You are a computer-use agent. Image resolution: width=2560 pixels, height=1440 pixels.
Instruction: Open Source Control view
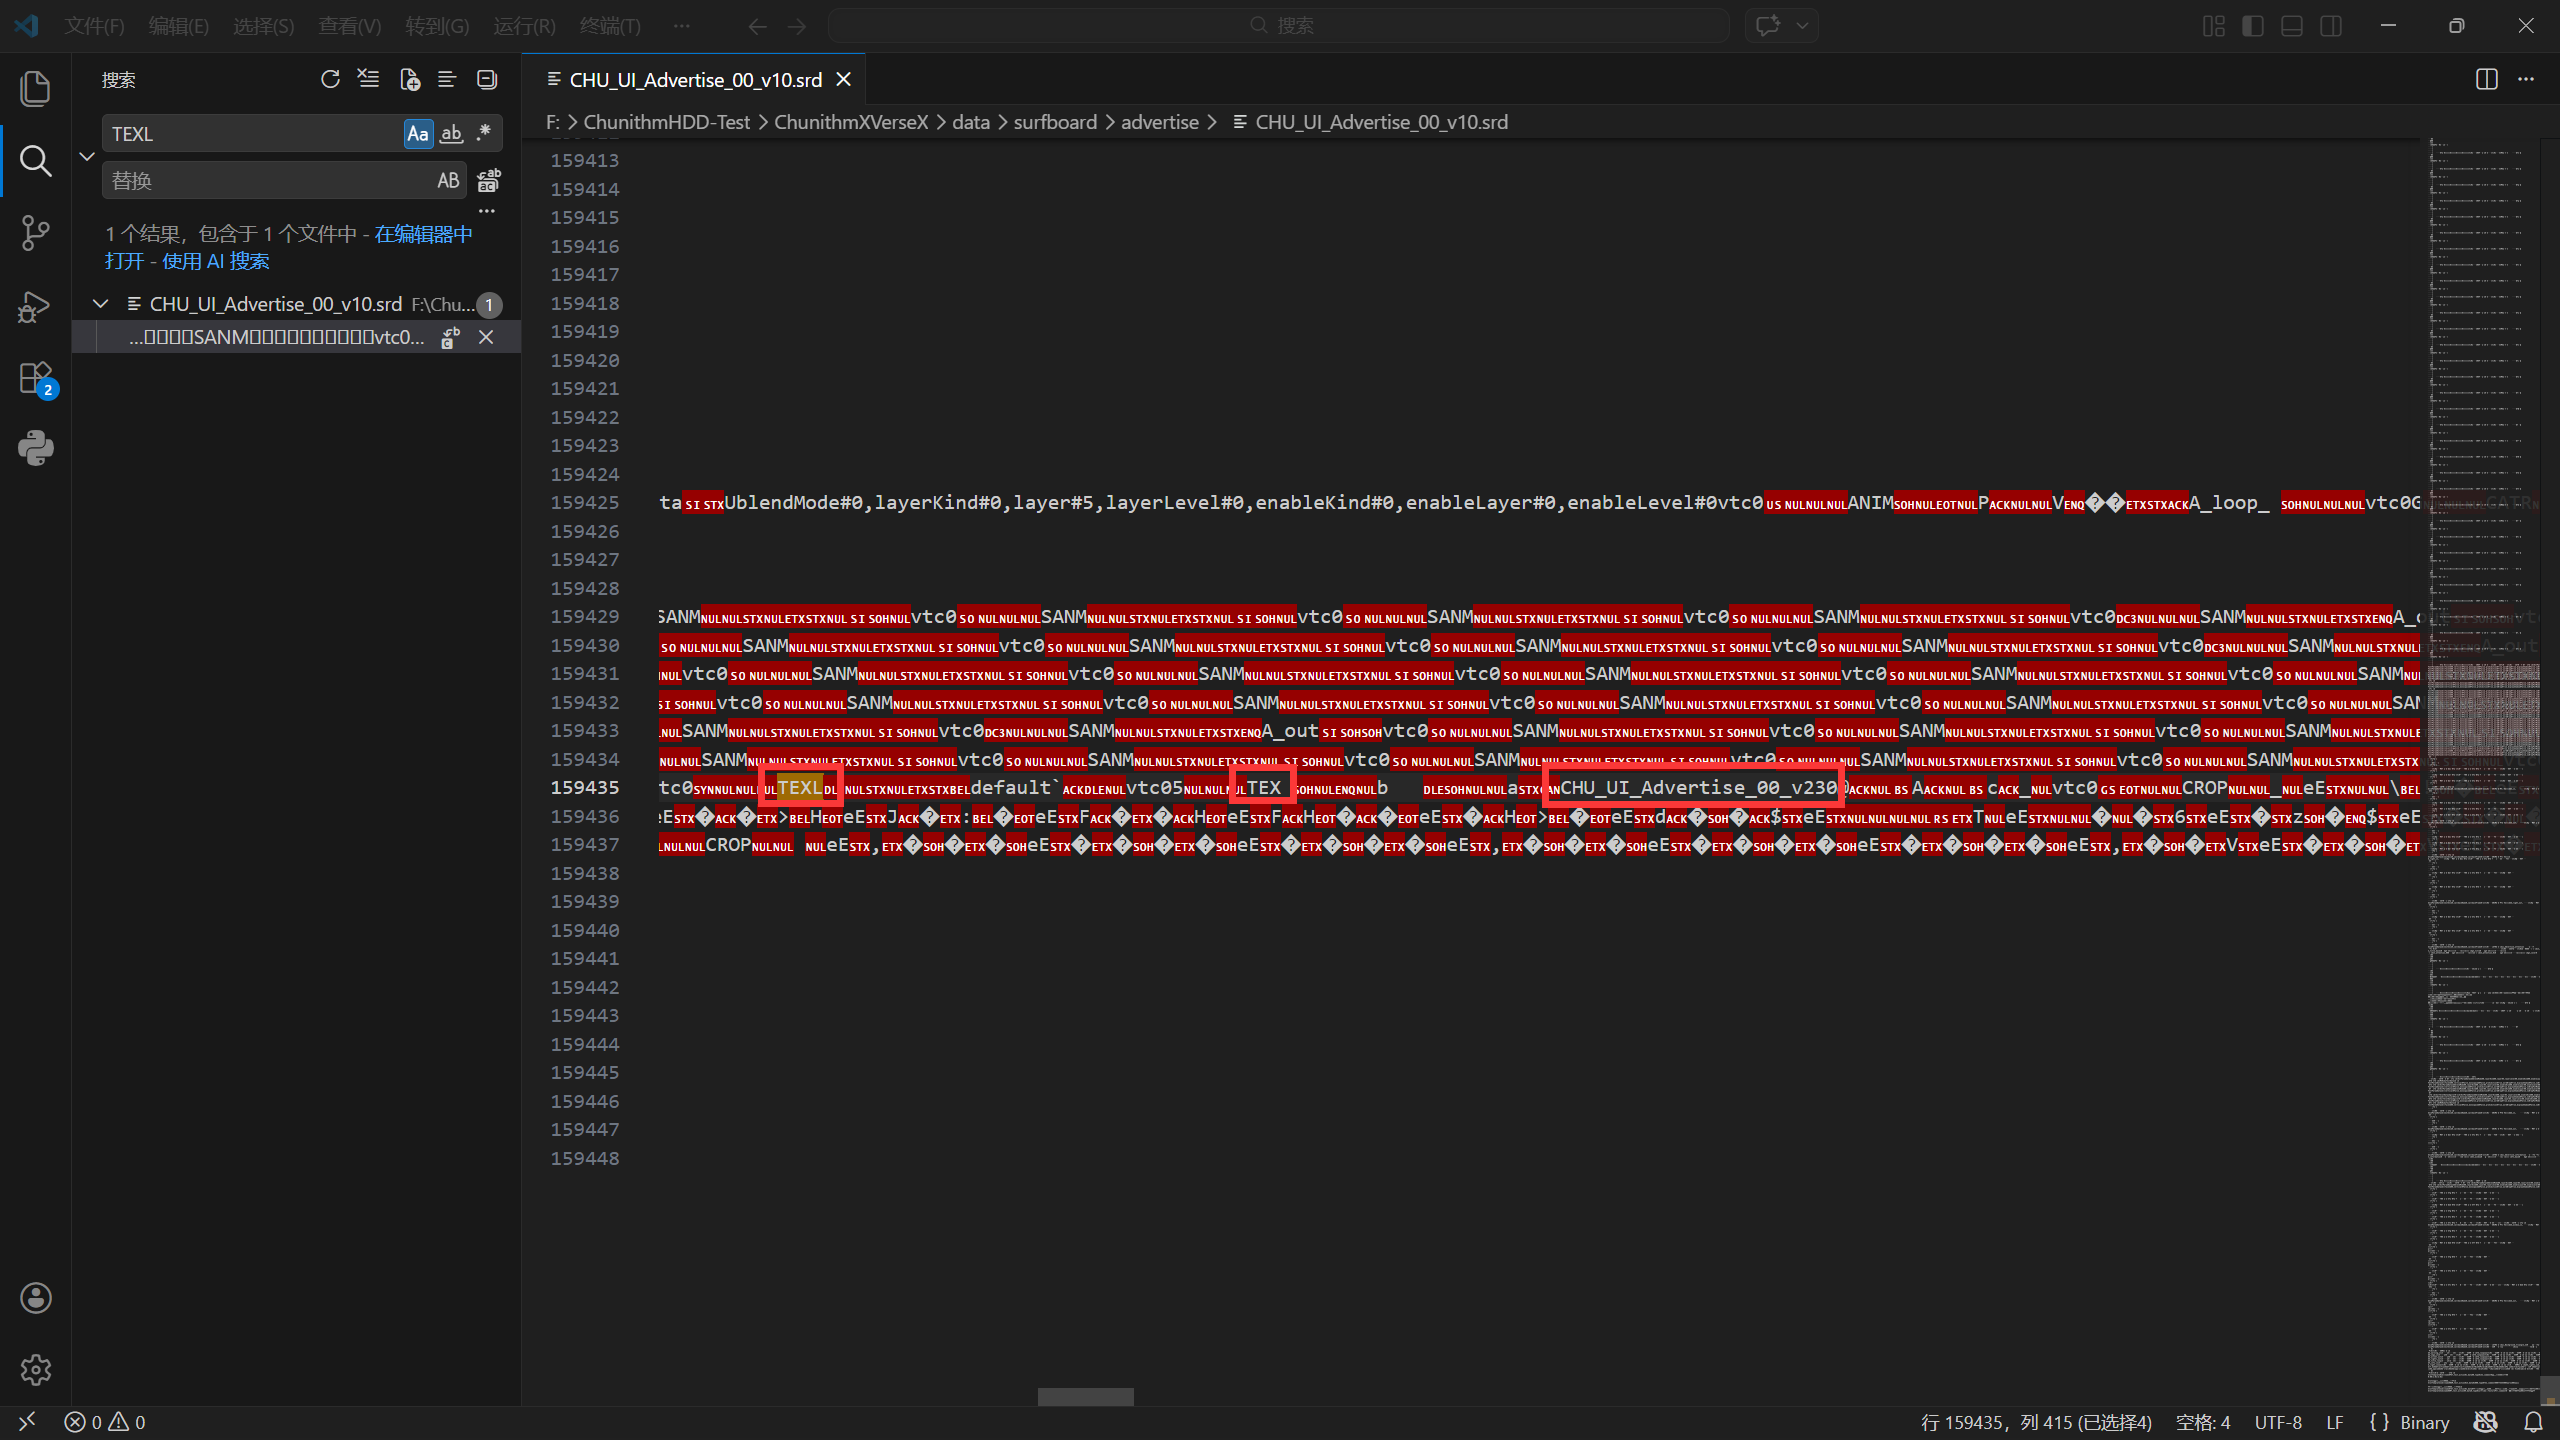35,233
